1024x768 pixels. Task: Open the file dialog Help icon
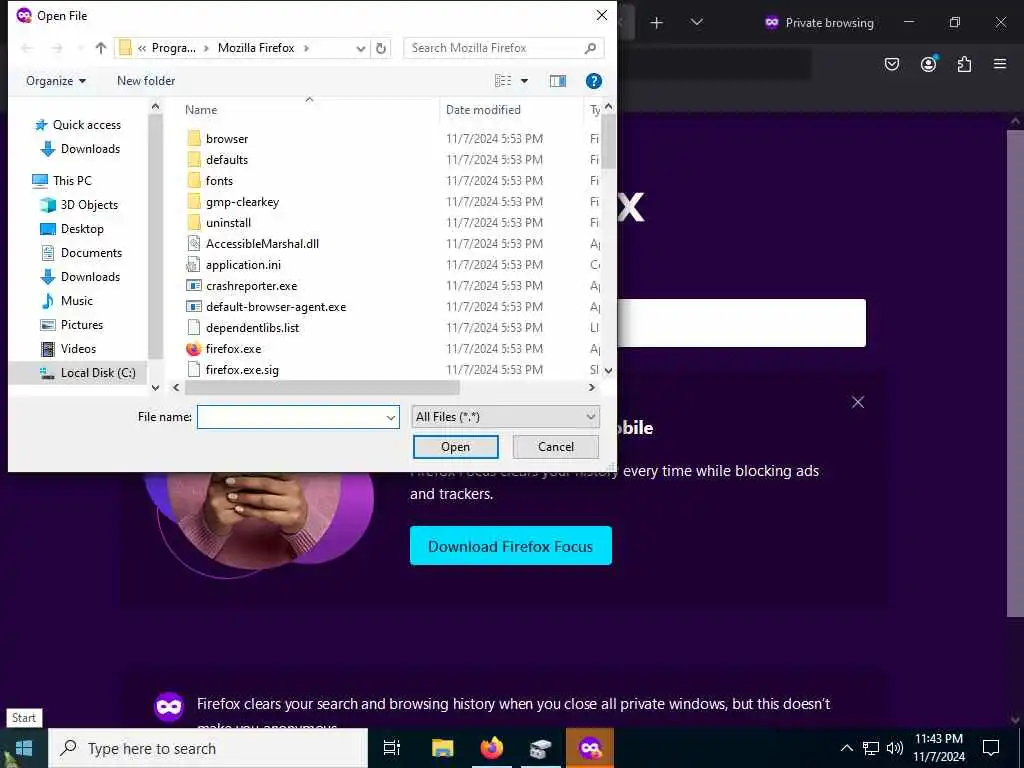[x=594, y=81]
